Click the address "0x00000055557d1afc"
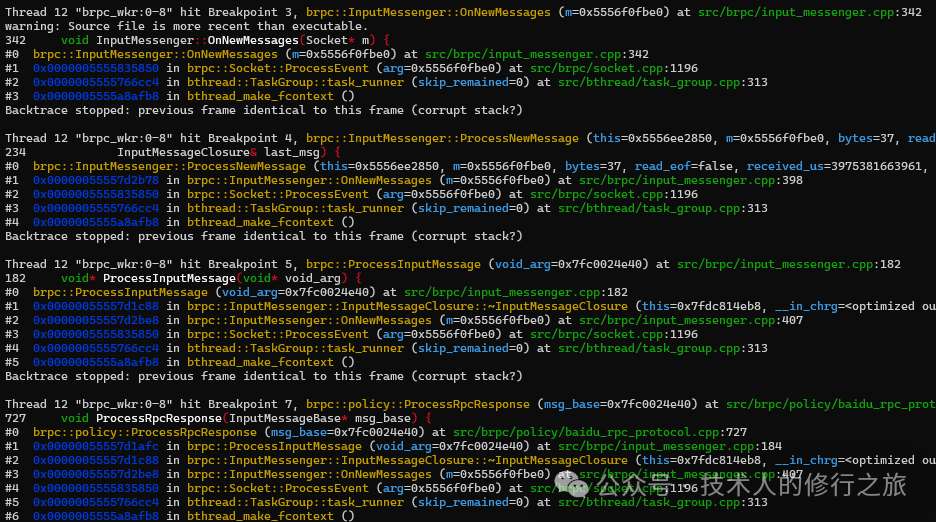The image size is (936, 522). (96, 446)
